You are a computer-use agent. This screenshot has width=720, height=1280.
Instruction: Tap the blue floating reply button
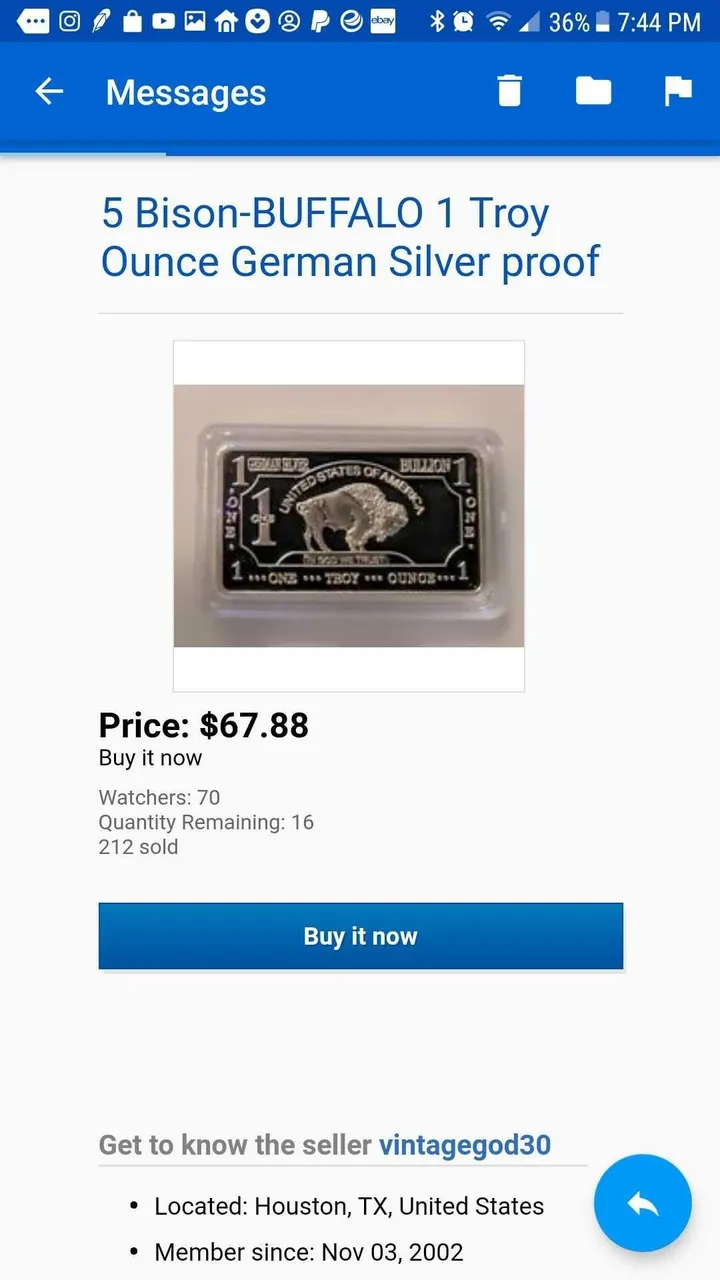pyautogui.click(x=642, y=1203)
